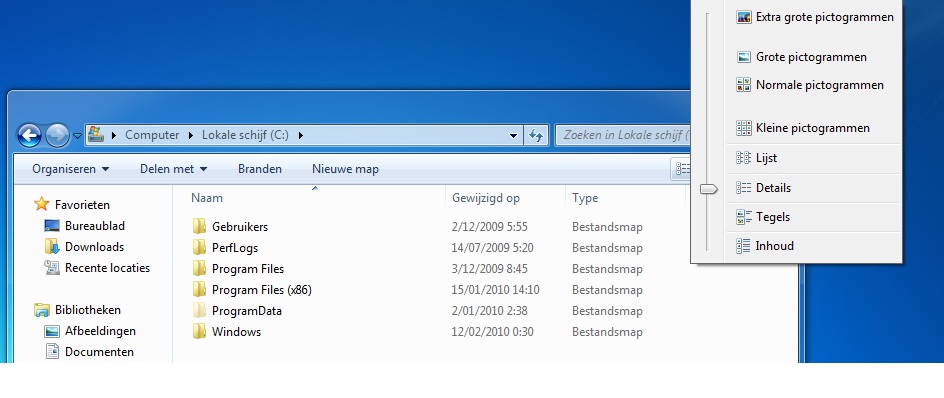Click the Windows folder icon
Viewport: 944px width, 398px height.
click(199, 331)
